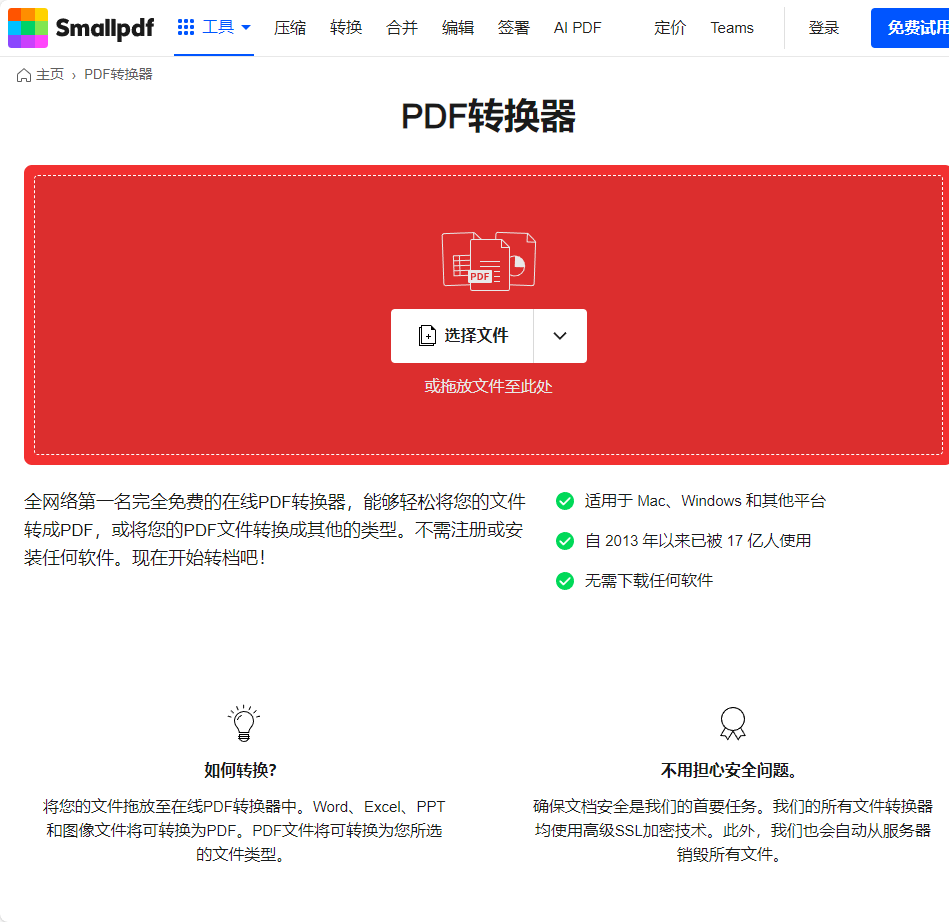
Task: Click paragraph starting 将您的文件拖放至在线PDF转换器中
Action: pos(244,830)
